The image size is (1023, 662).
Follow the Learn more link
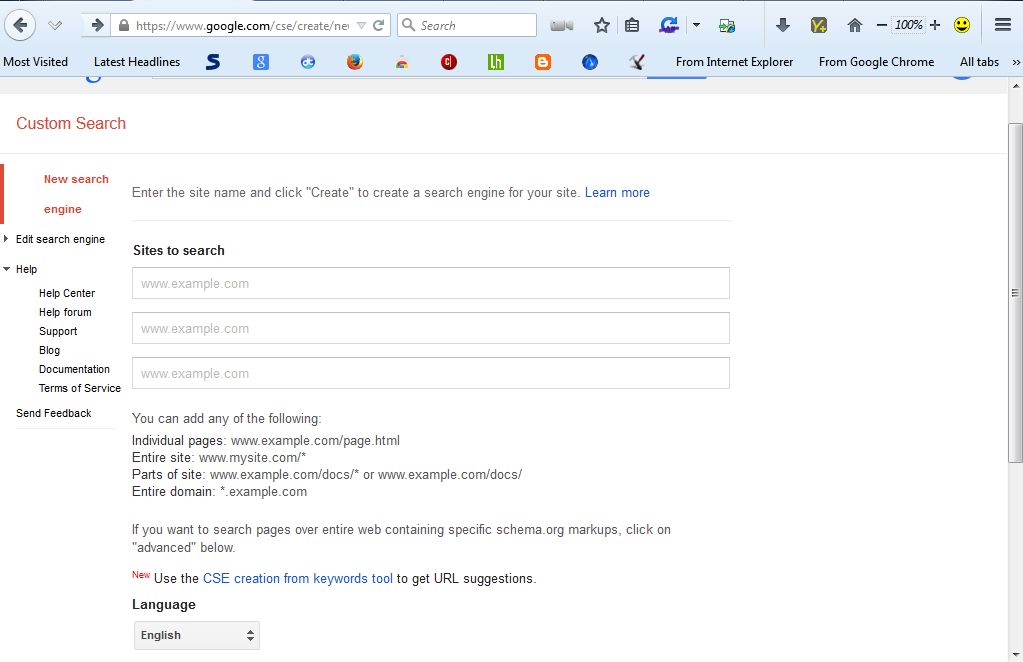[x=617, y=192]
